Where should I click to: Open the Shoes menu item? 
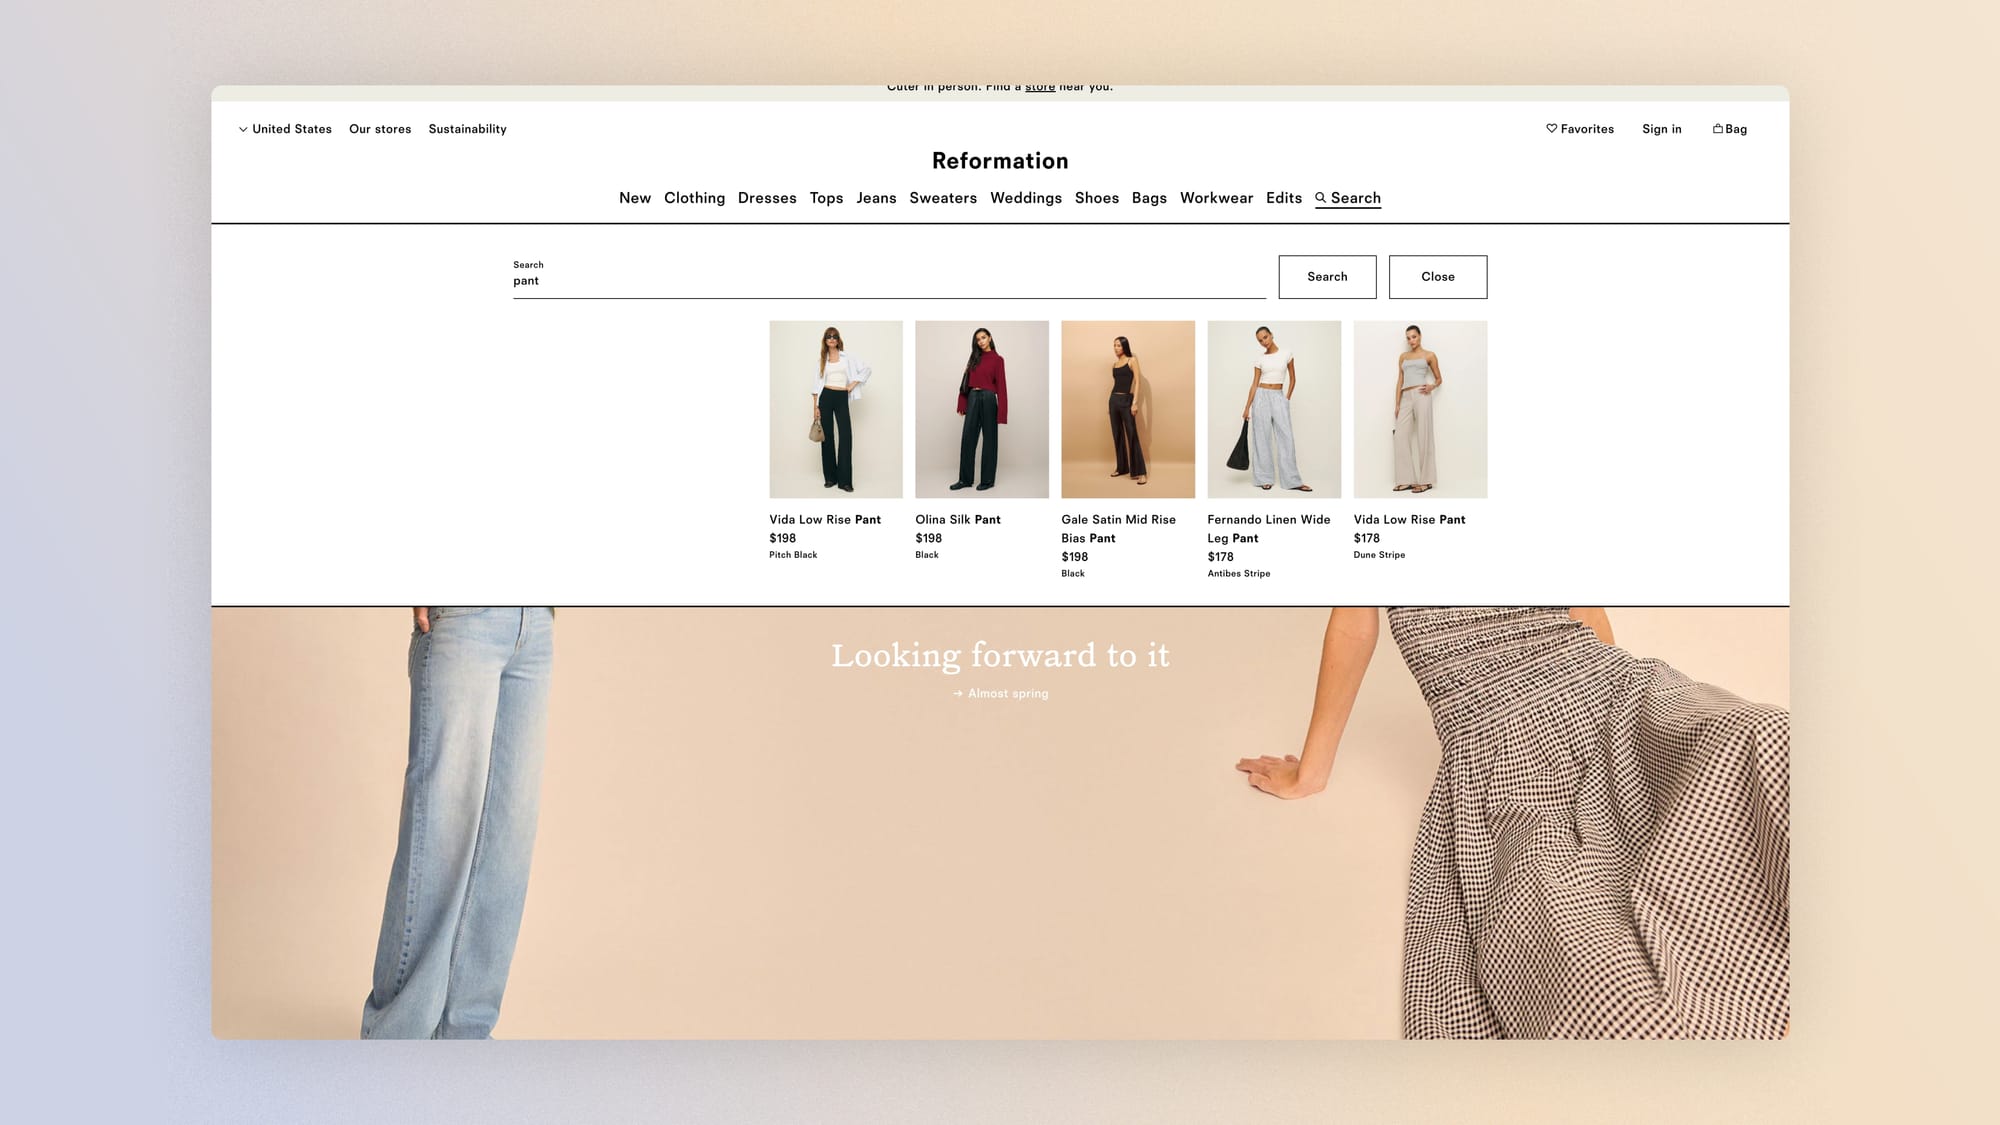click(1097, 198)
